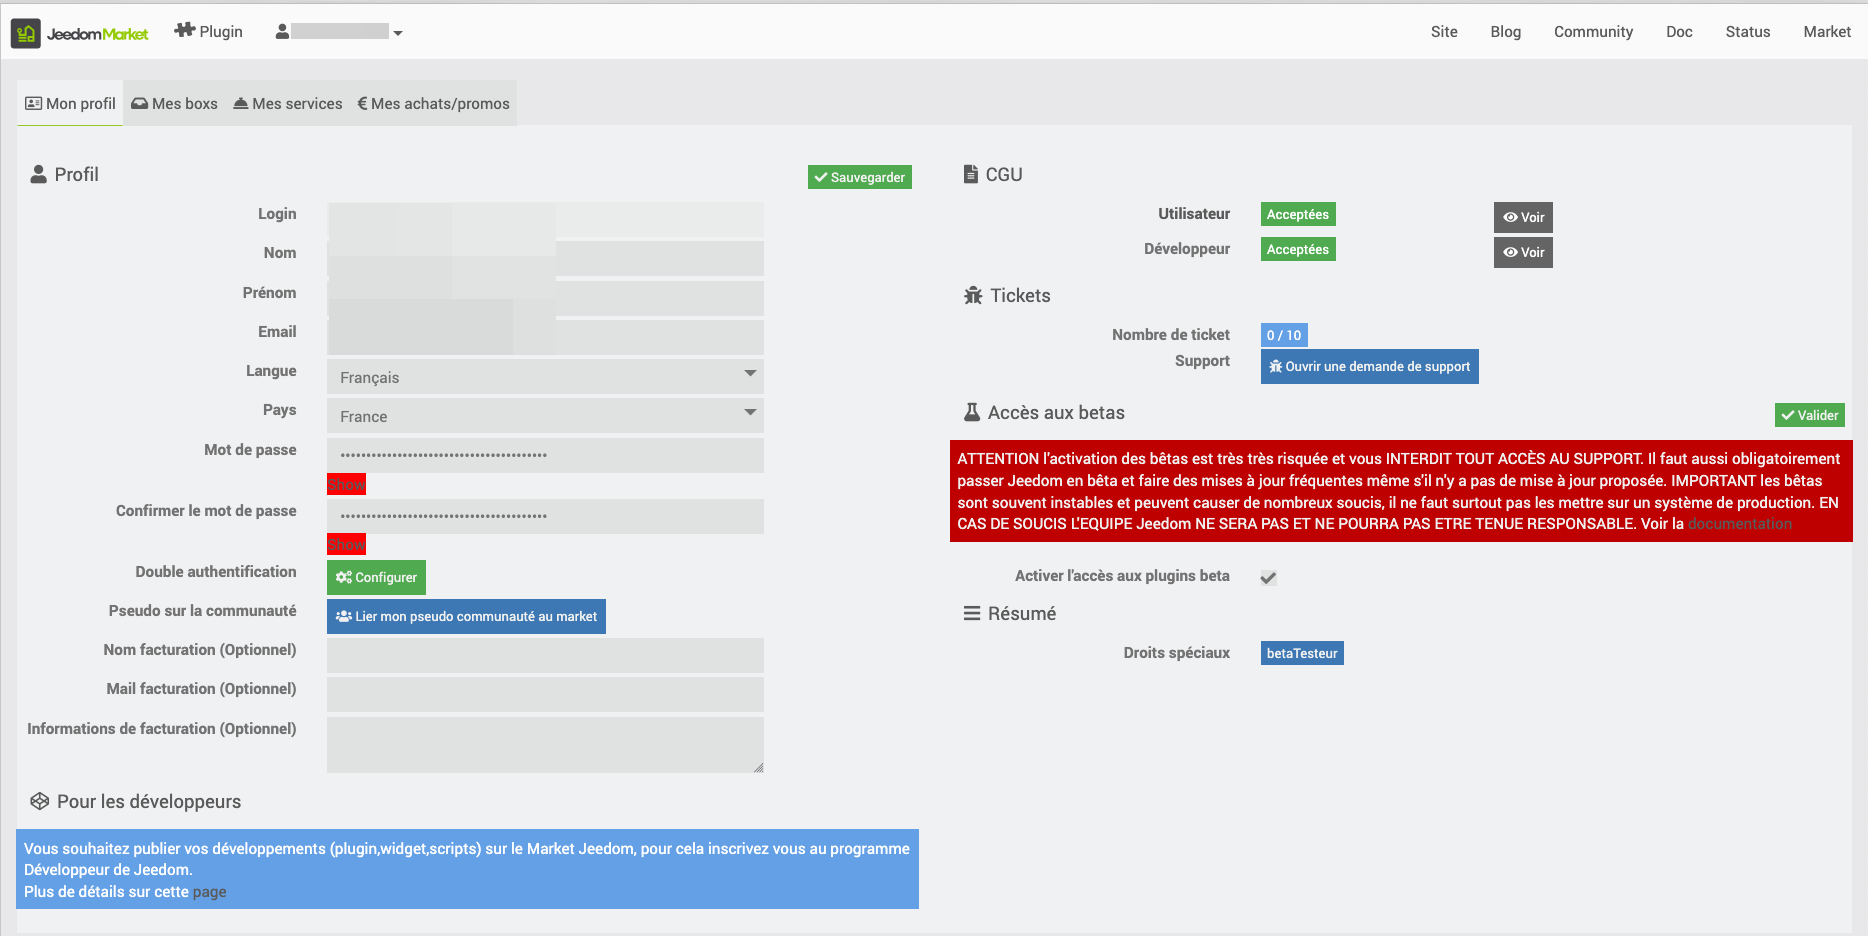Toggle Activer l'accès aux plugins beta checkbox

coord(1268,577)
